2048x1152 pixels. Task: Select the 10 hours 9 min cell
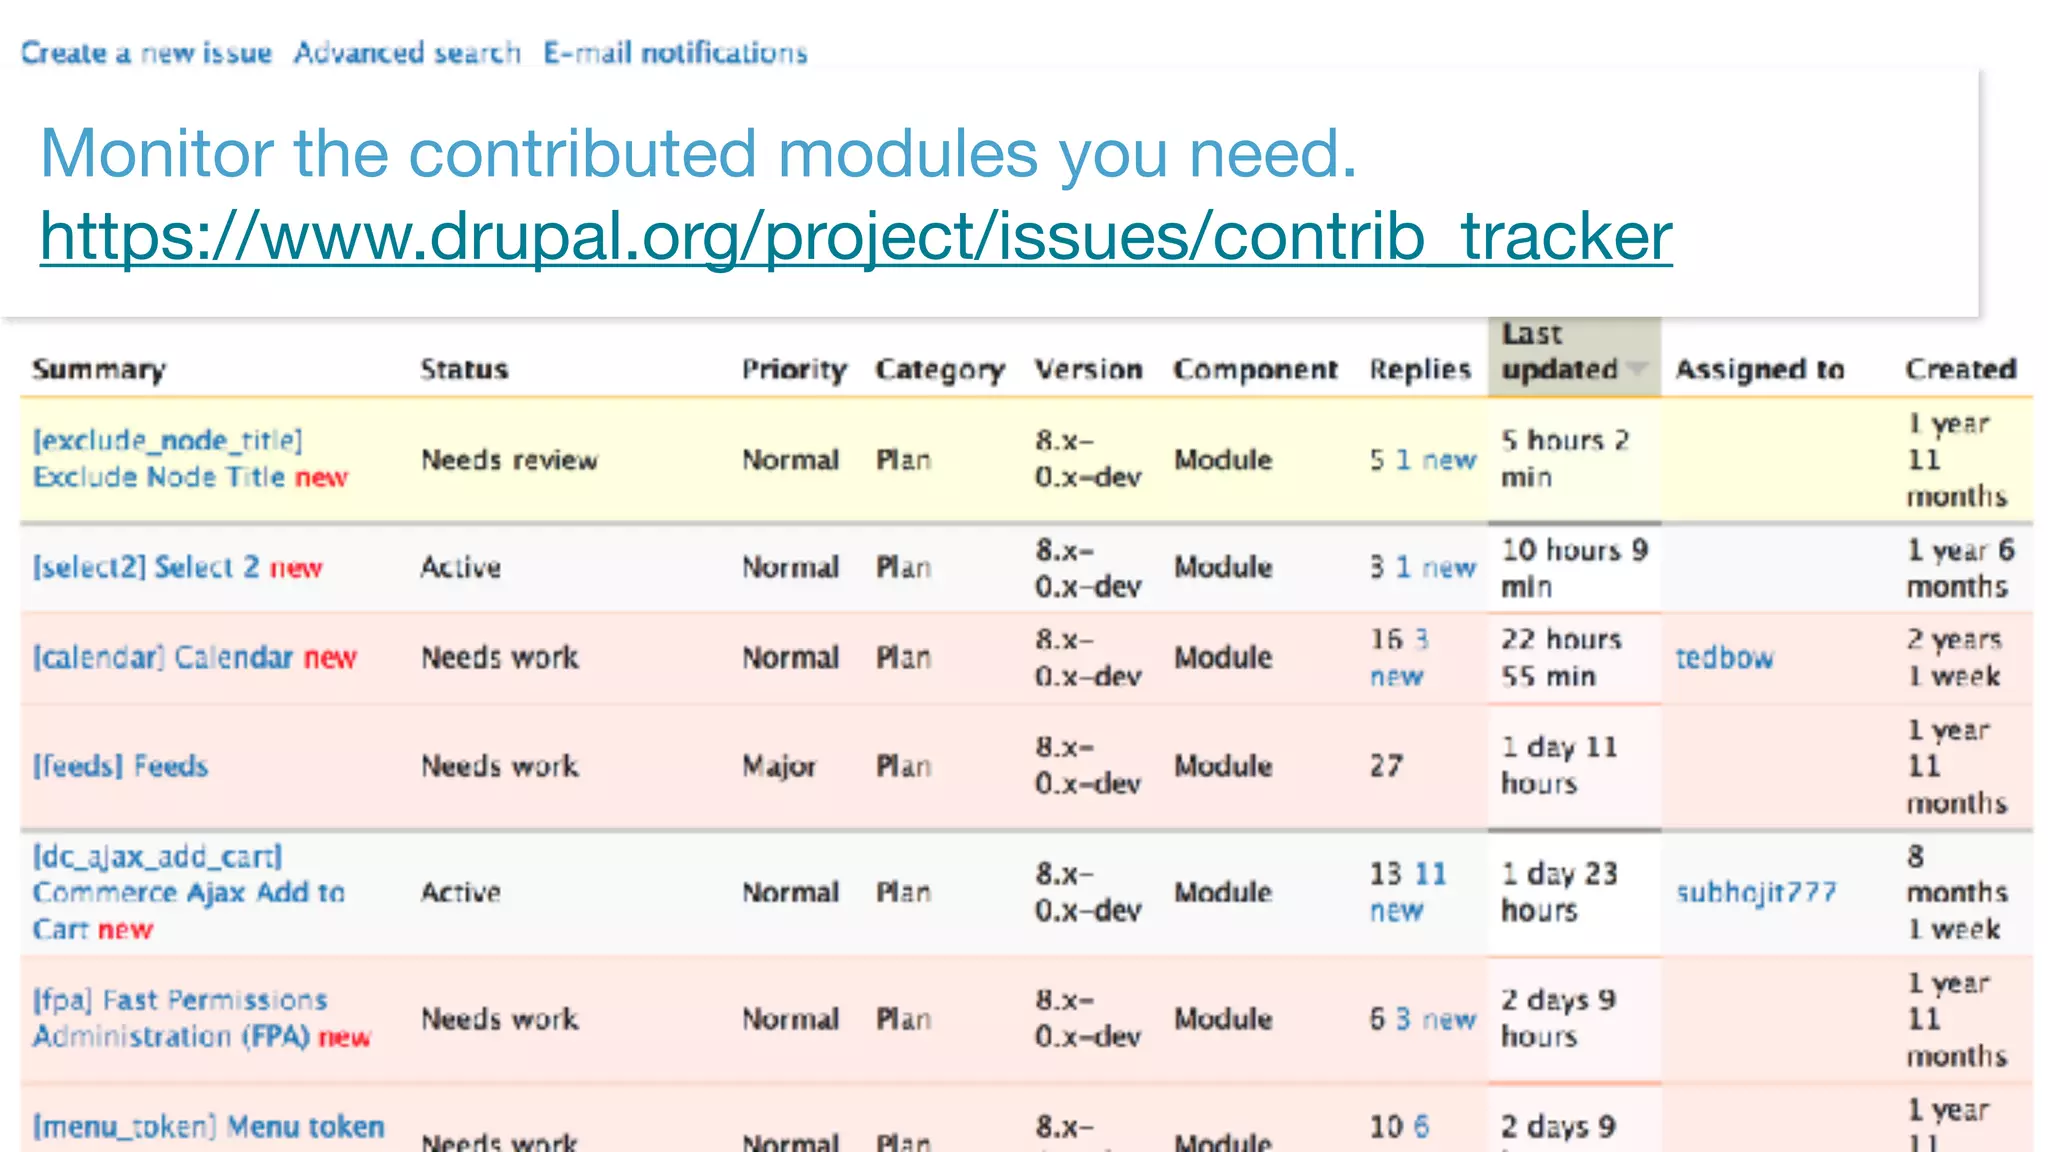point(1574,567)
